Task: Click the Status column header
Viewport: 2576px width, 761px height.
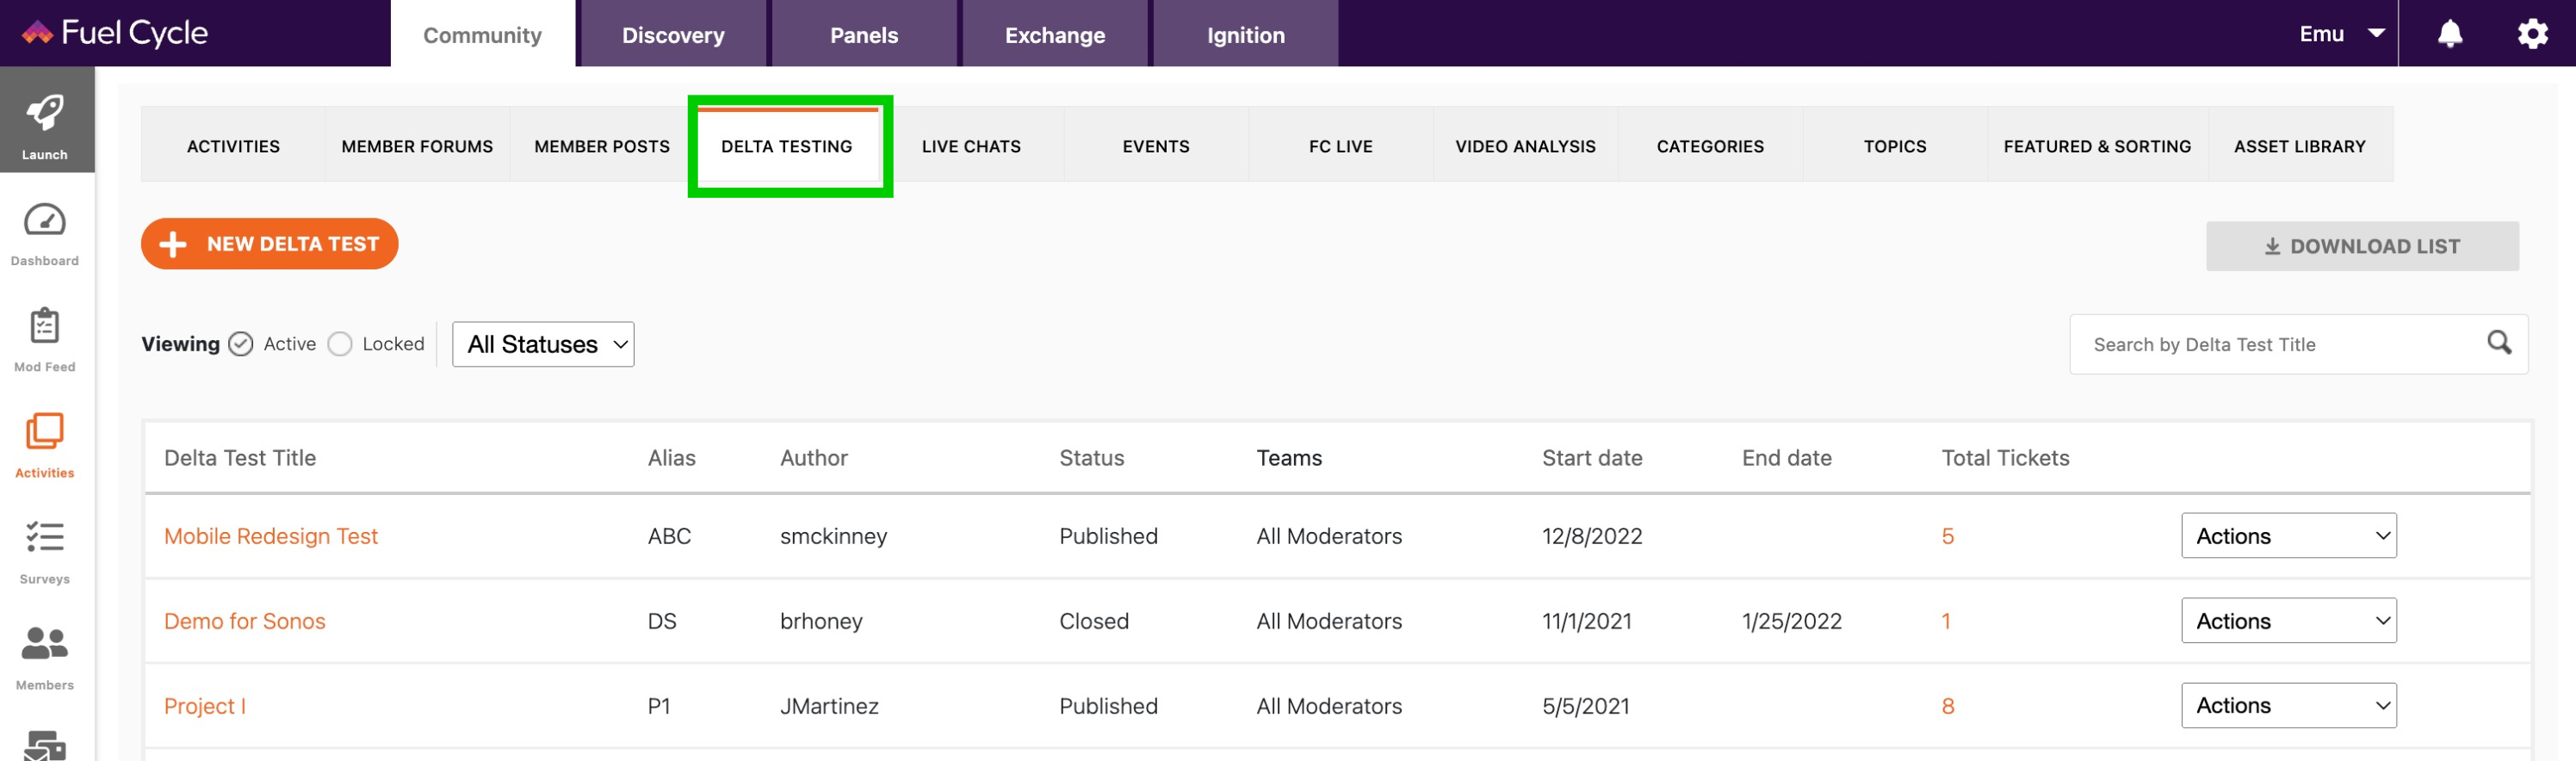Action: tap(1092, 458)
